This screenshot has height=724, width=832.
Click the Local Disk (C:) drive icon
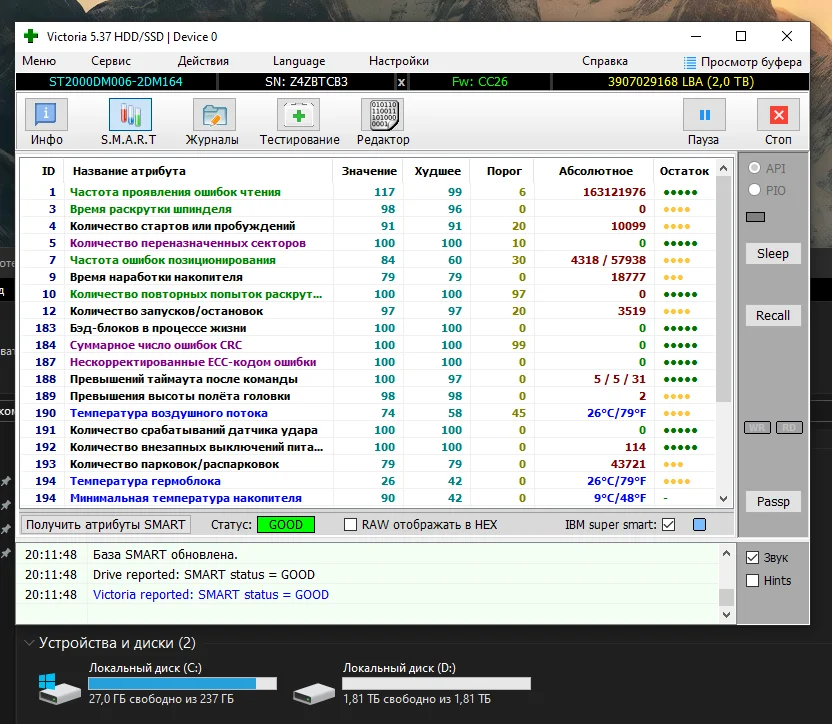59,689
